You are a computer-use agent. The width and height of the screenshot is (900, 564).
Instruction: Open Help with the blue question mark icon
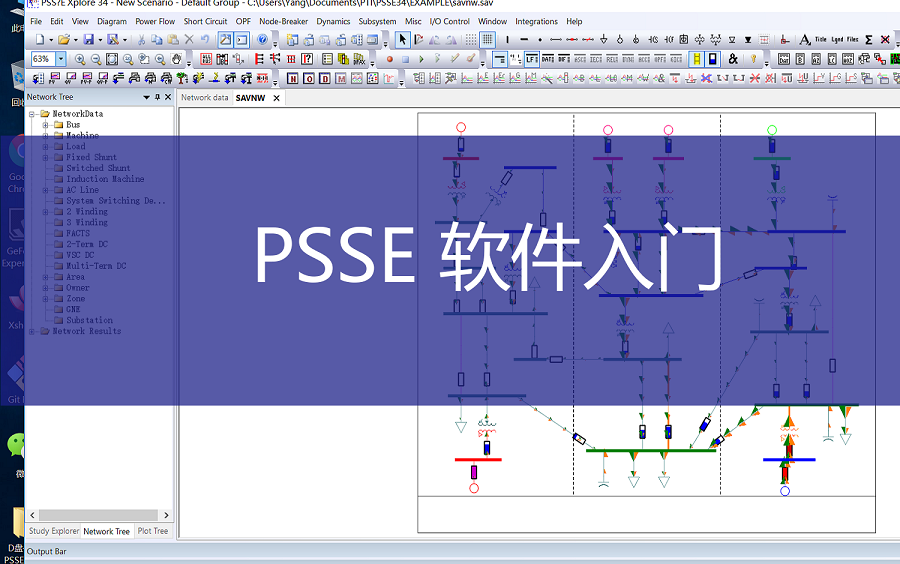coord(262,39)
